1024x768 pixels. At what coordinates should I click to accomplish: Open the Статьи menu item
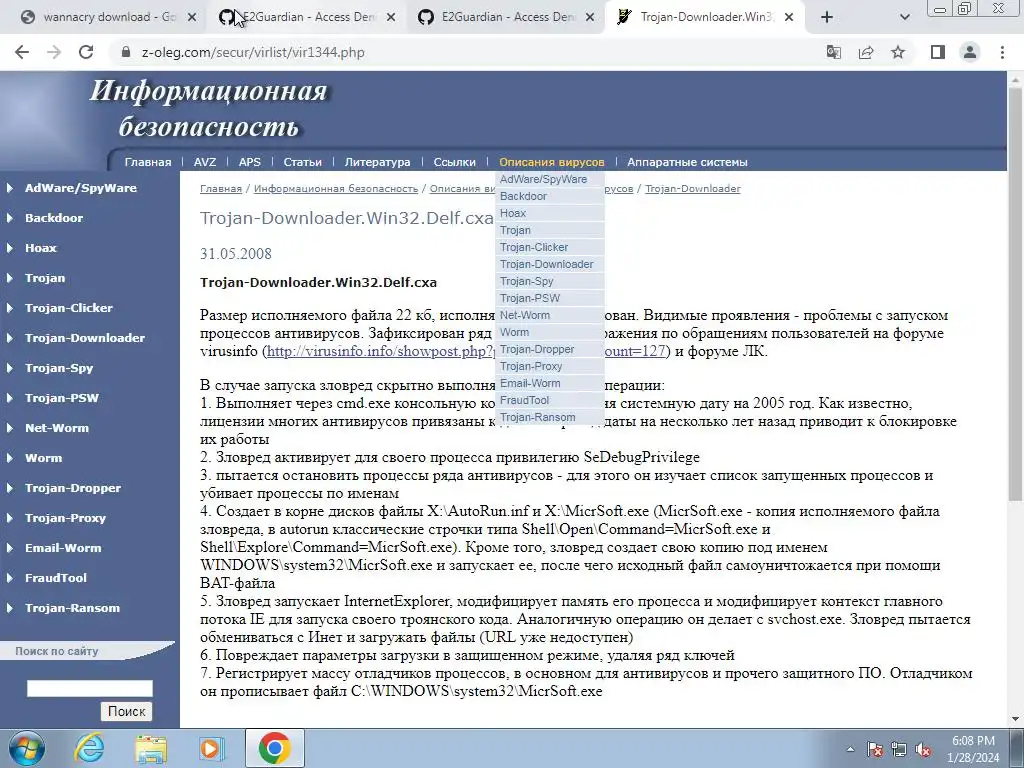click(302, 162)
